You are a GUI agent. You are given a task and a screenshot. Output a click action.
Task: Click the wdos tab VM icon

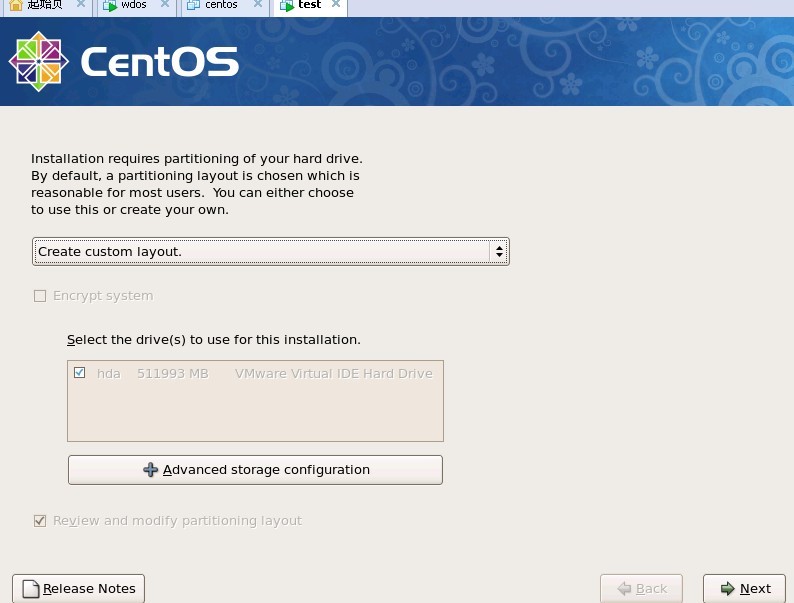click(x=109, y=6)
